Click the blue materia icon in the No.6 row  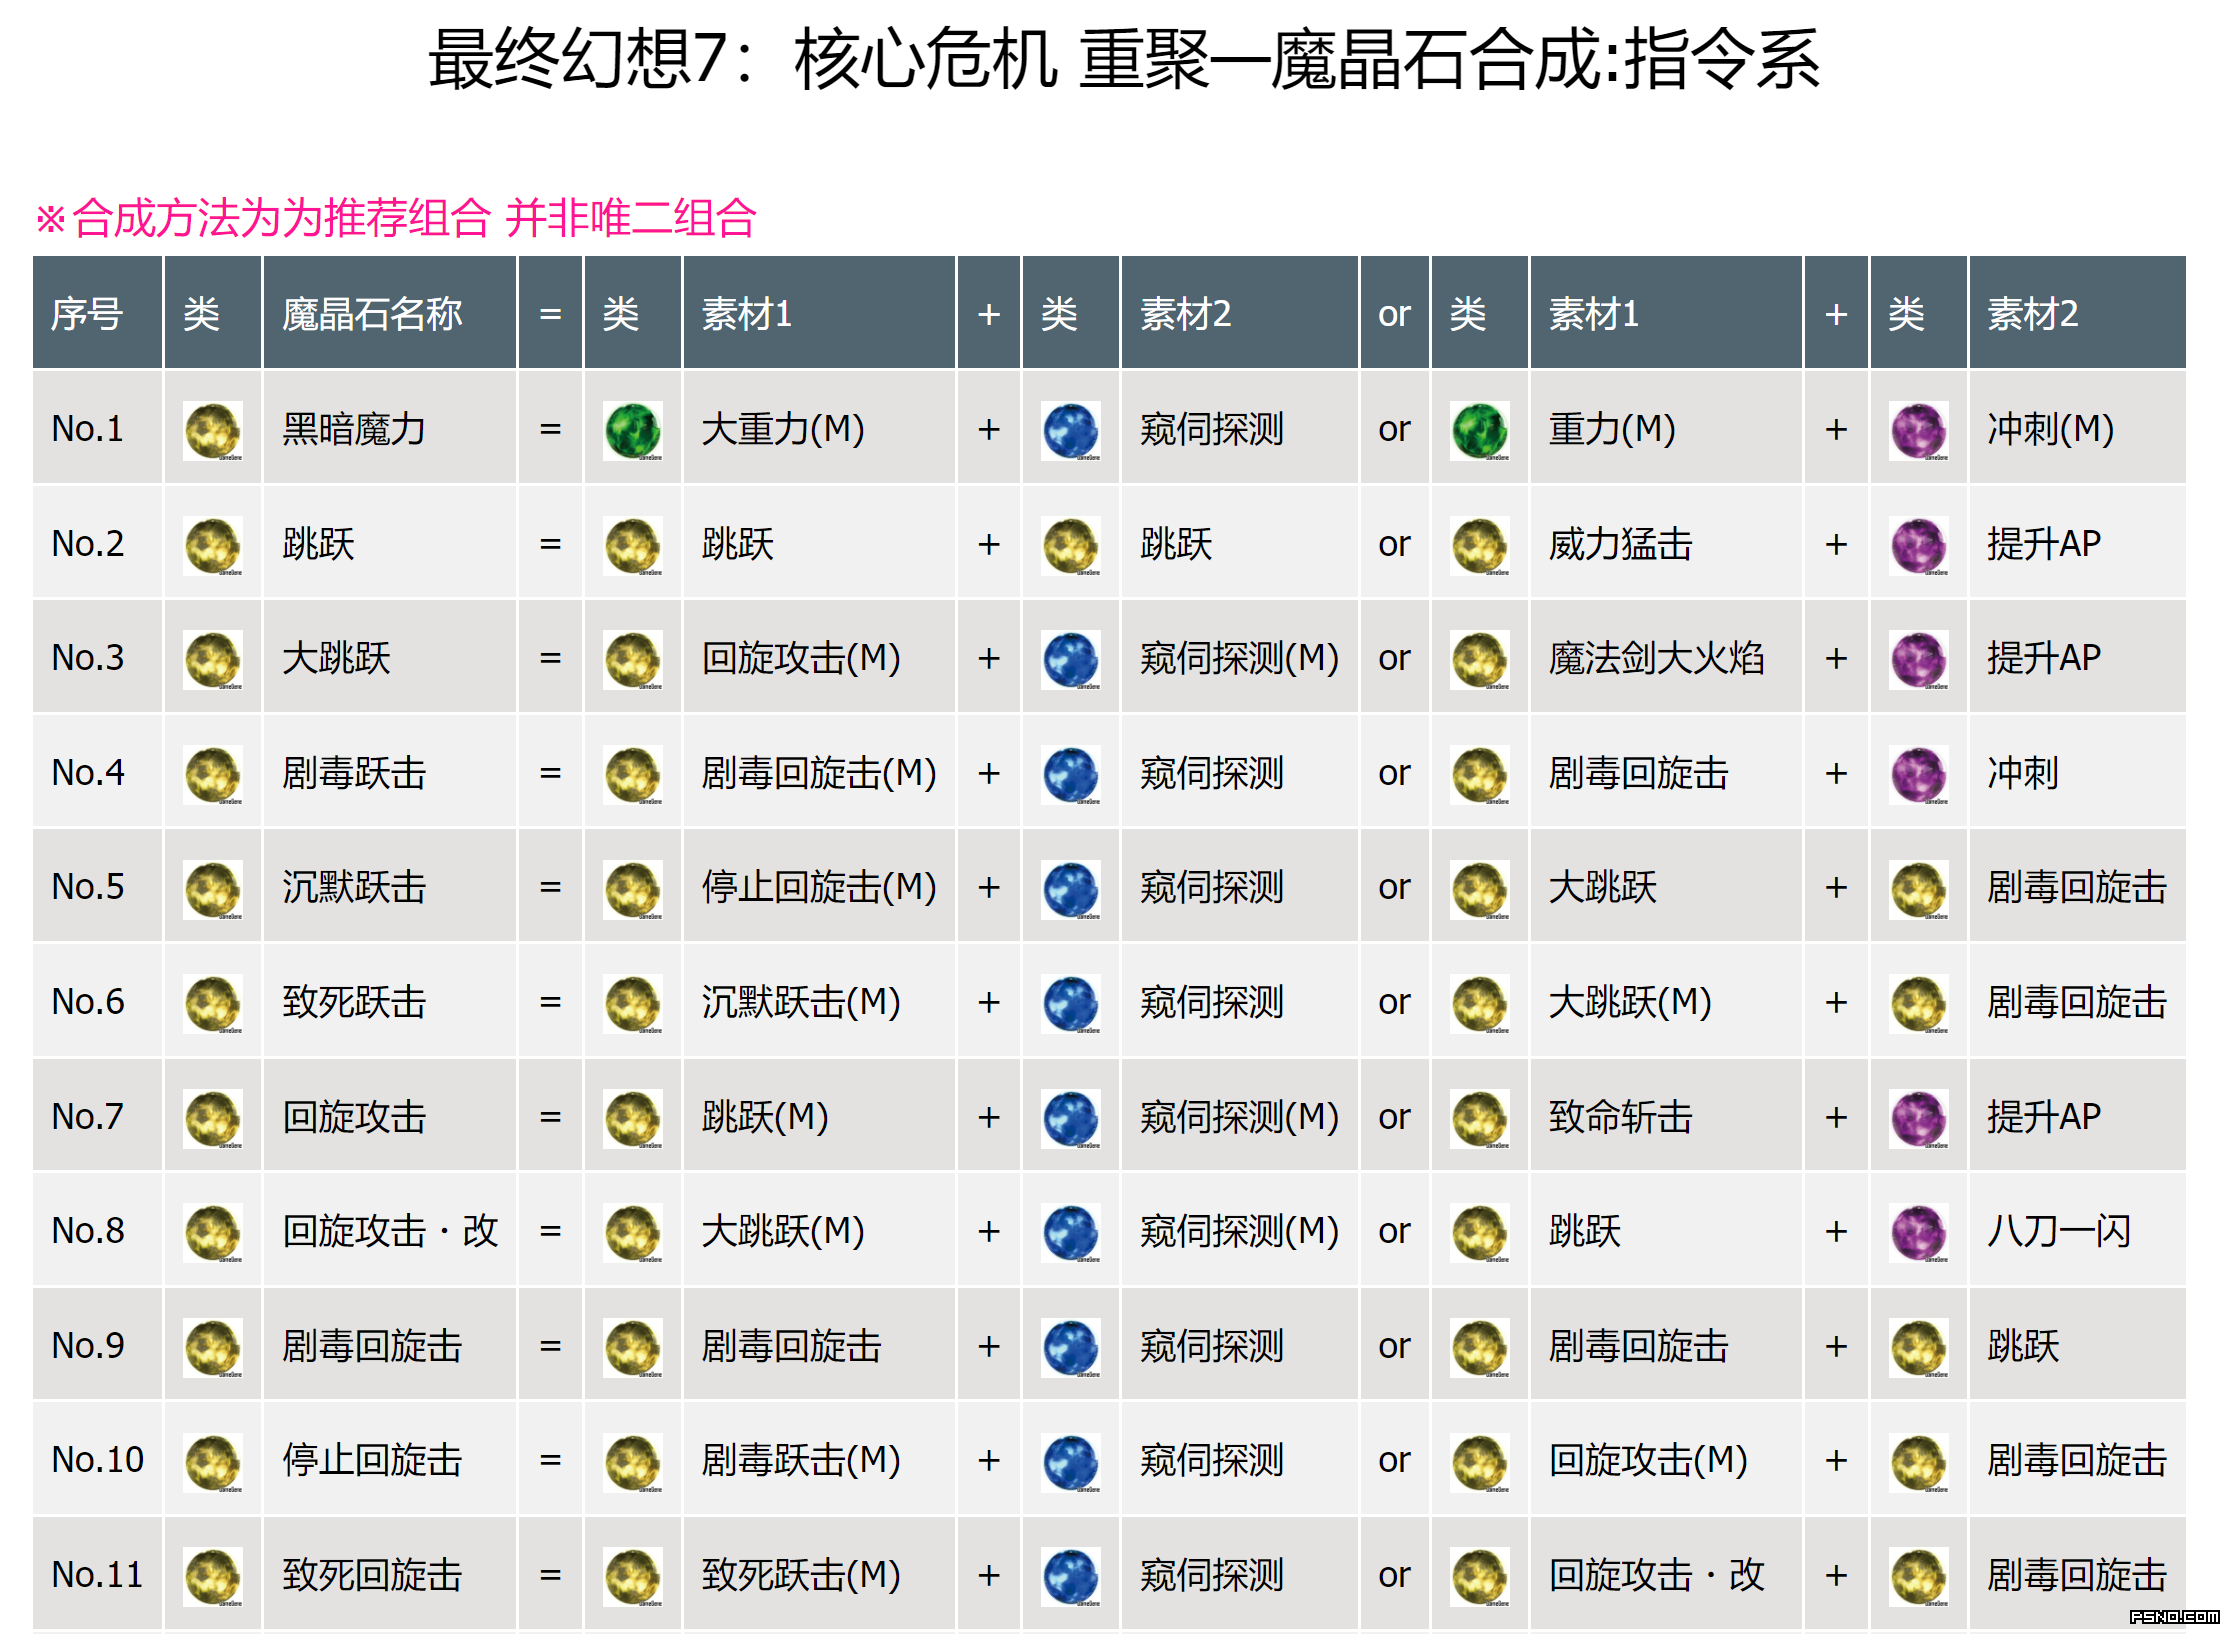point(1071,1004)
